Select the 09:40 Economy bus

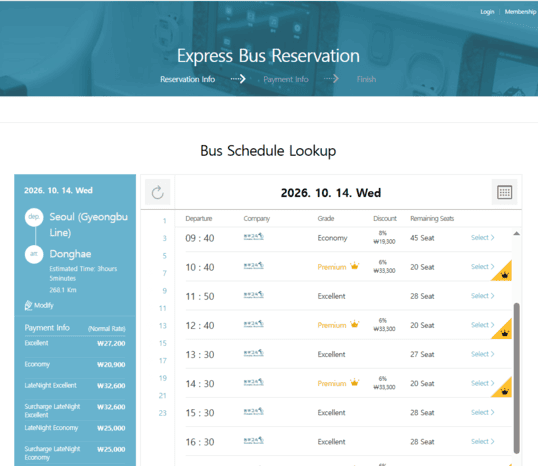482,237
